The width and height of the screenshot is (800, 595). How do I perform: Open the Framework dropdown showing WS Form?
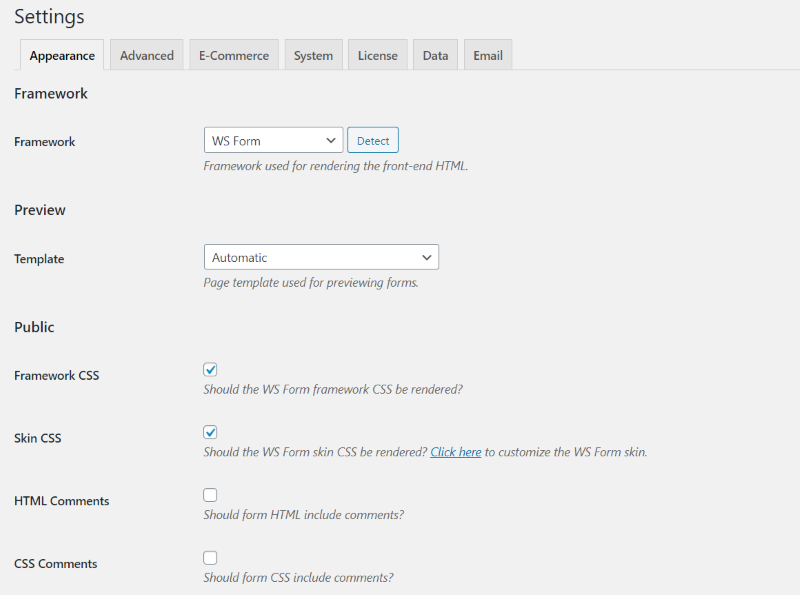coord(273,140)
